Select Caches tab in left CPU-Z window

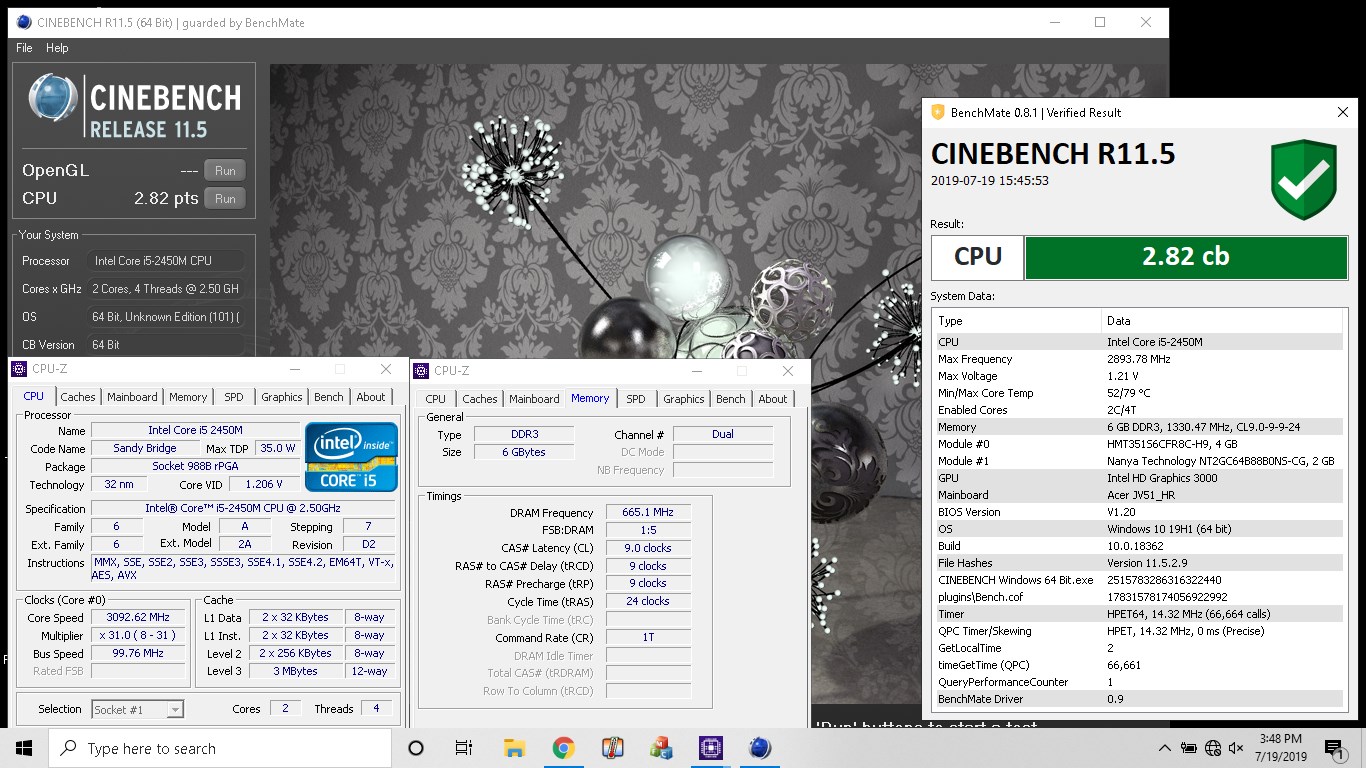point(78,397)
